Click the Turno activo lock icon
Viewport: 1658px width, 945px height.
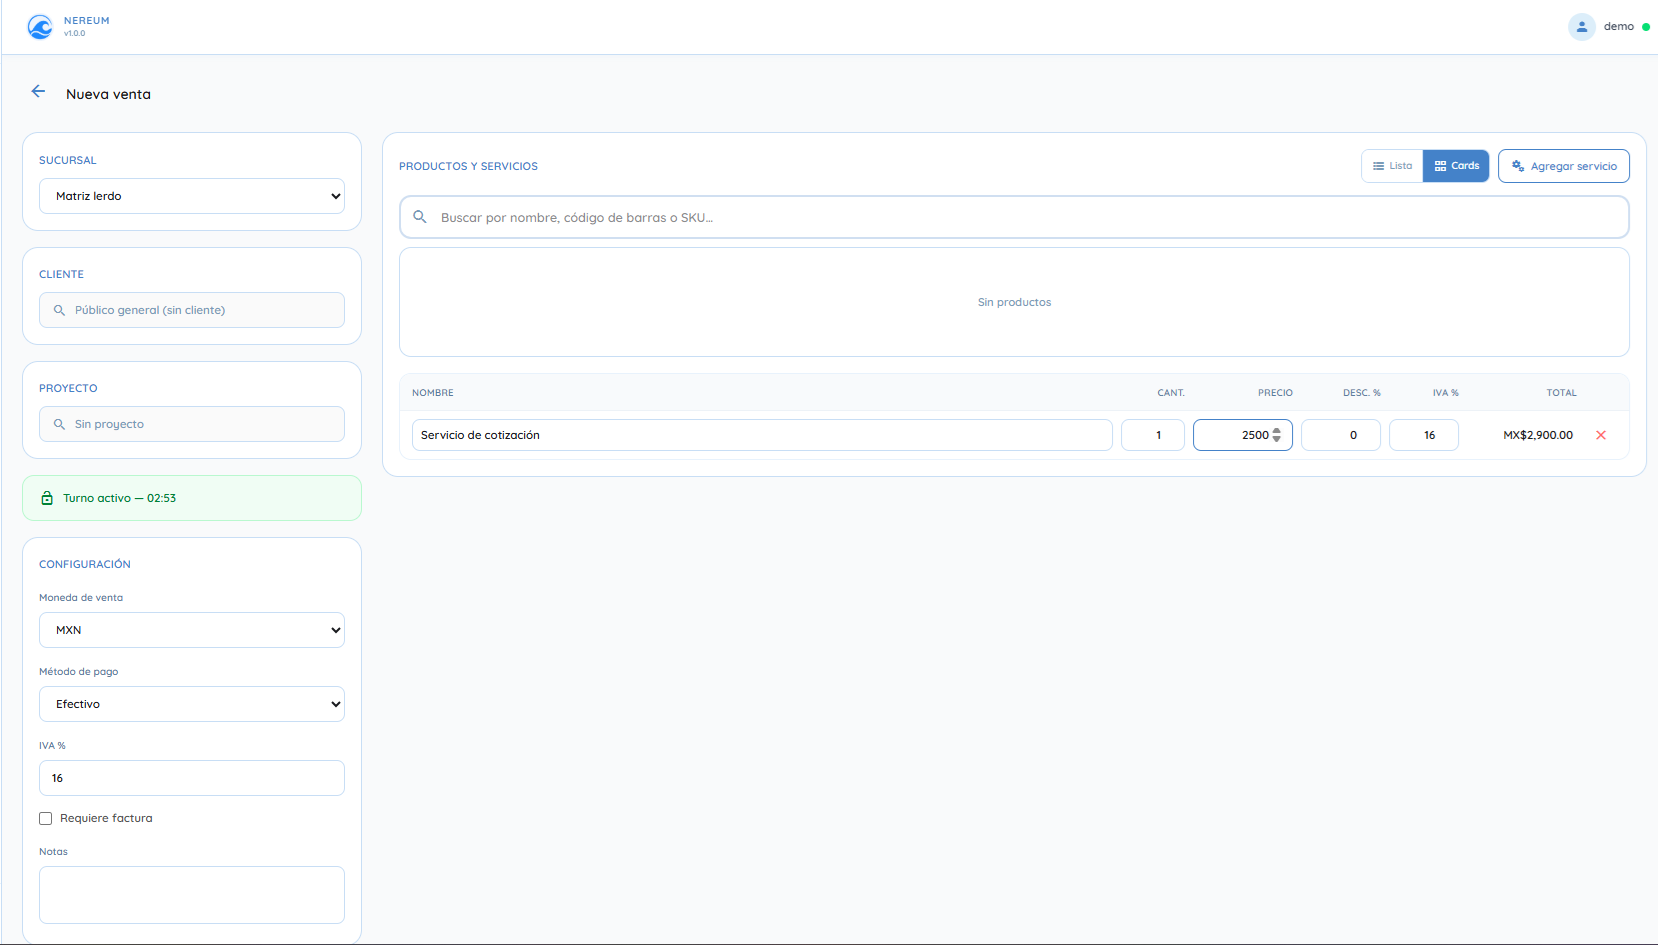(x=47, y=498)
